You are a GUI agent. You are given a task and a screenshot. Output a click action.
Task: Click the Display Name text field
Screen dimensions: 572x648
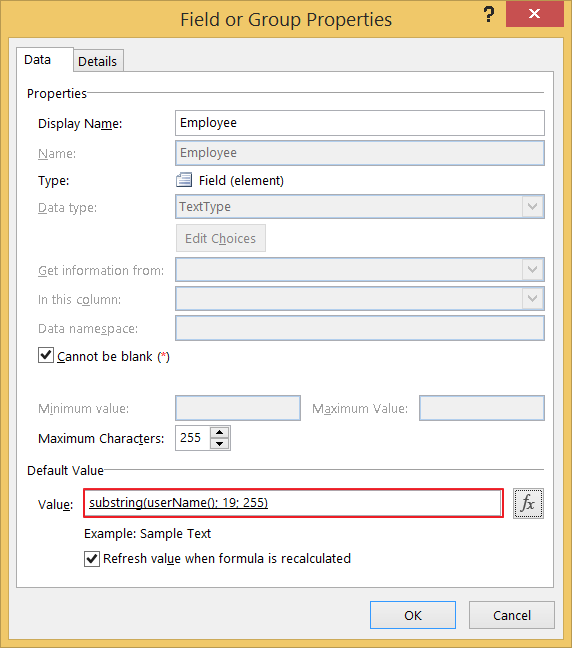360,123
